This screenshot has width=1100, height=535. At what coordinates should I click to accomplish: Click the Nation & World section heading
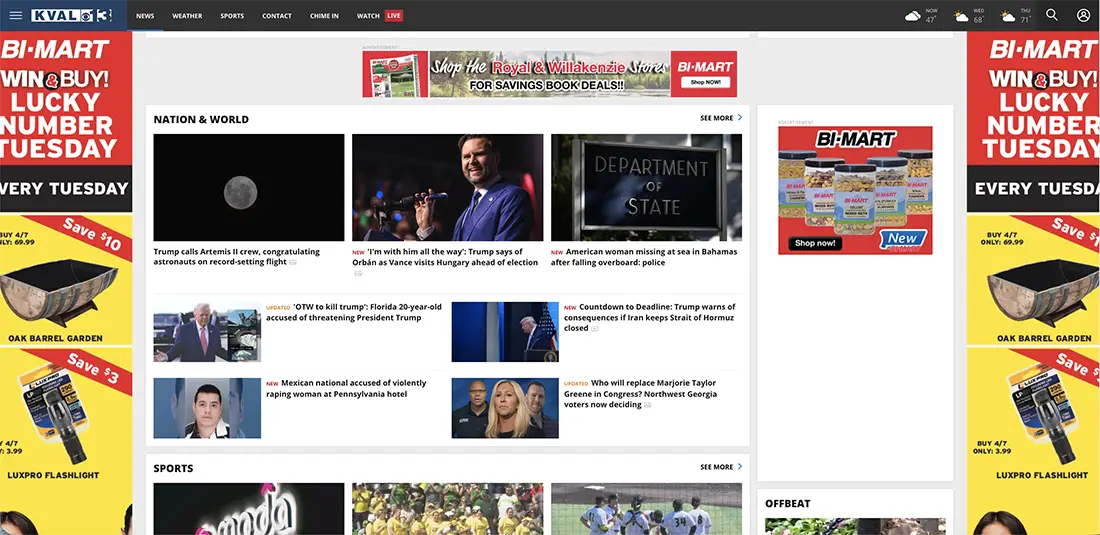tap(201, 119)
